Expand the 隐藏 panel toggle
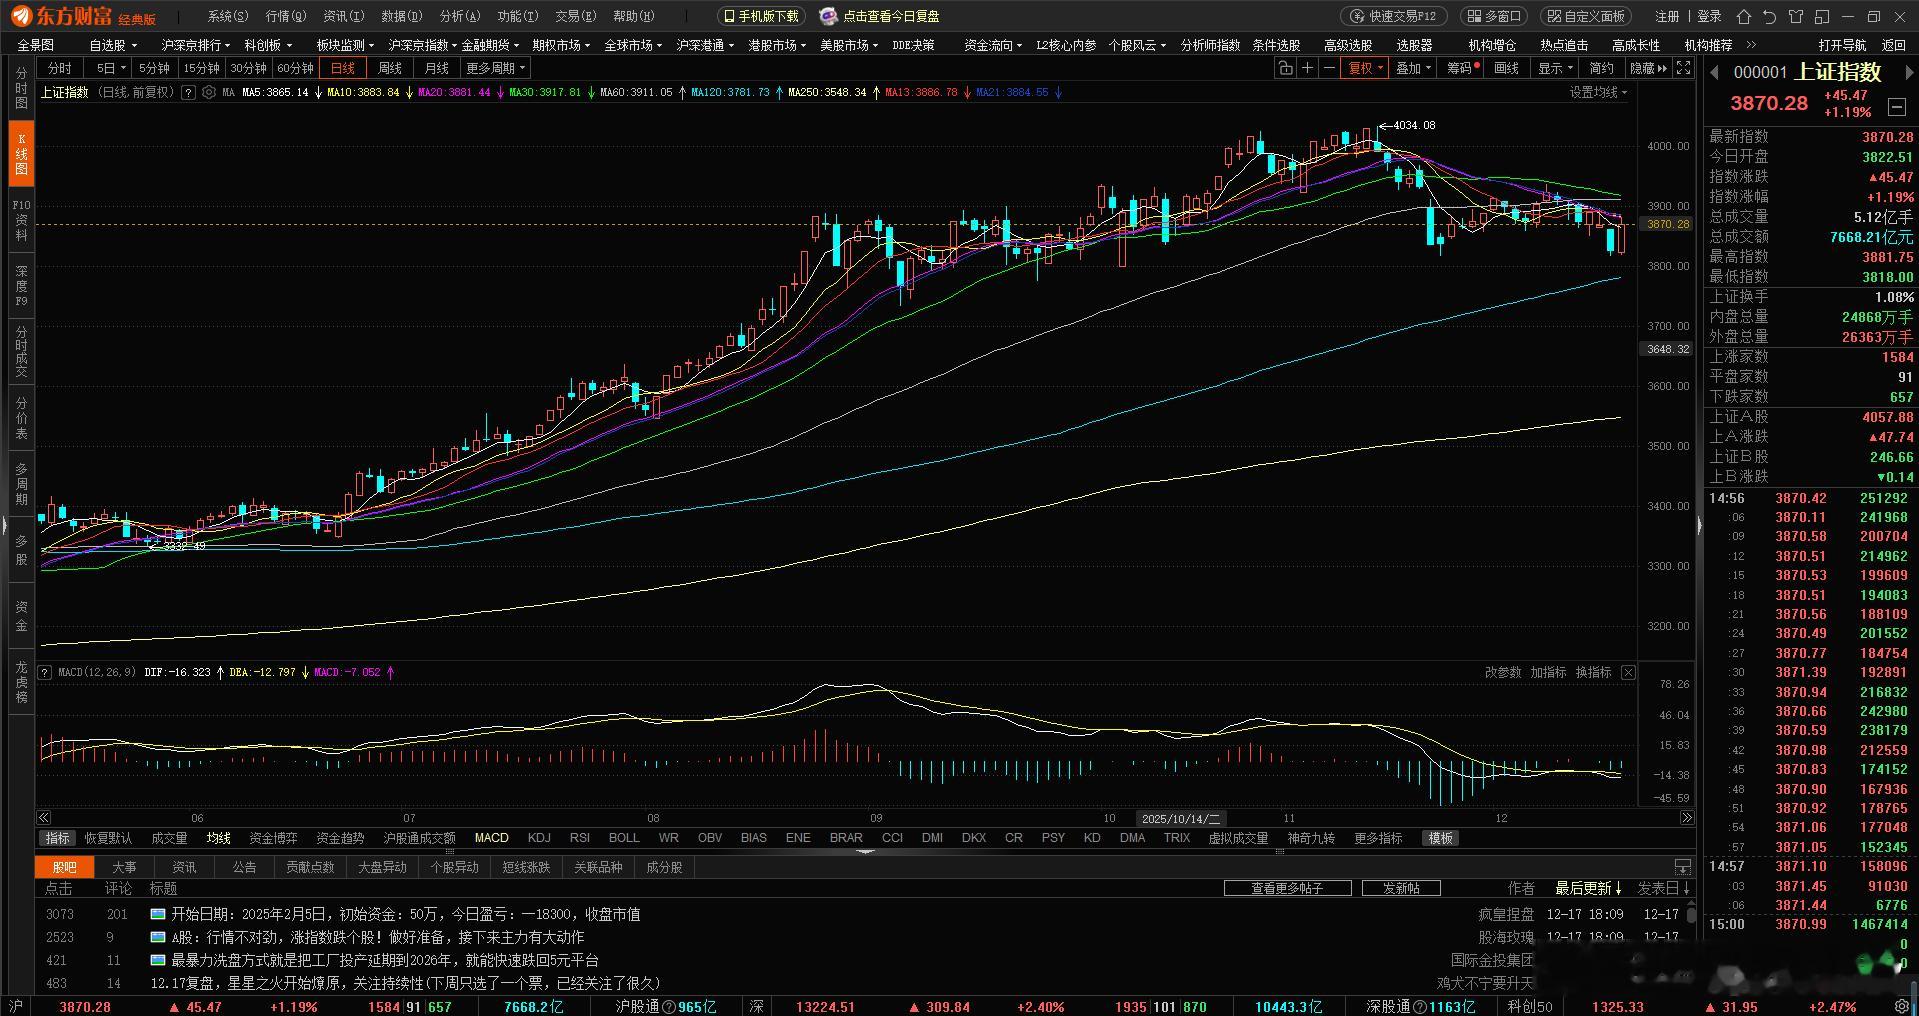This screenshot has width=1919, height=1016. click(1648, 68)
